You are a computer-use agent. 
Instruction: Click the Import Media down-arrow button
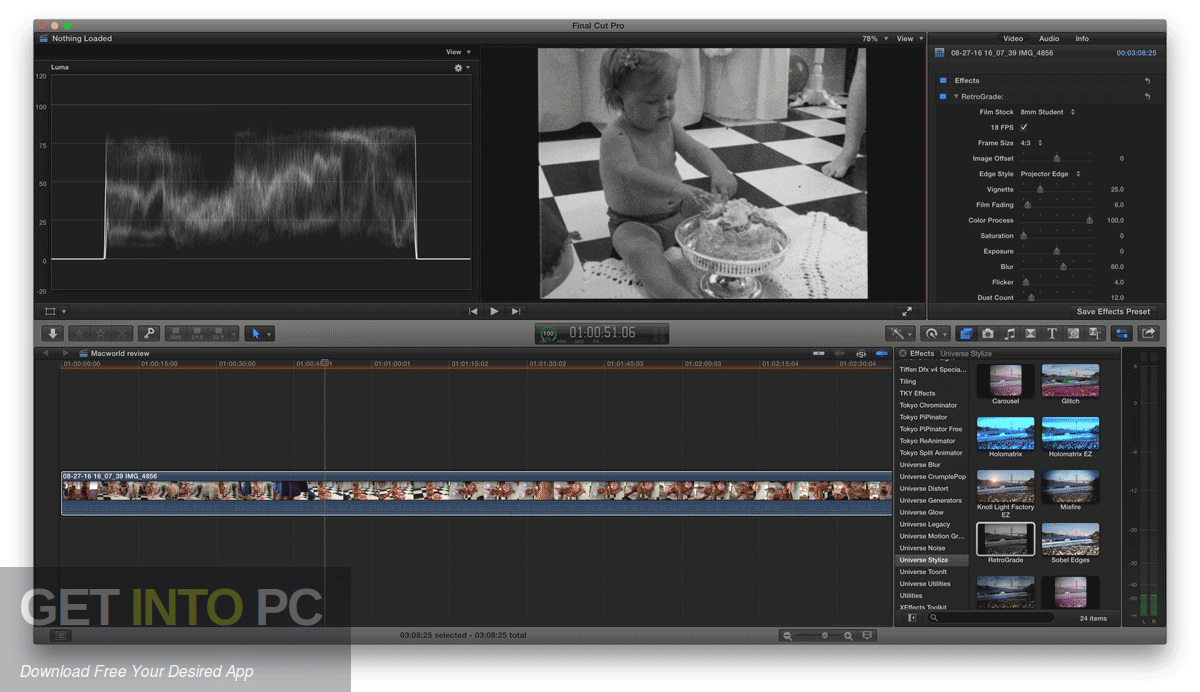[51, 333]
